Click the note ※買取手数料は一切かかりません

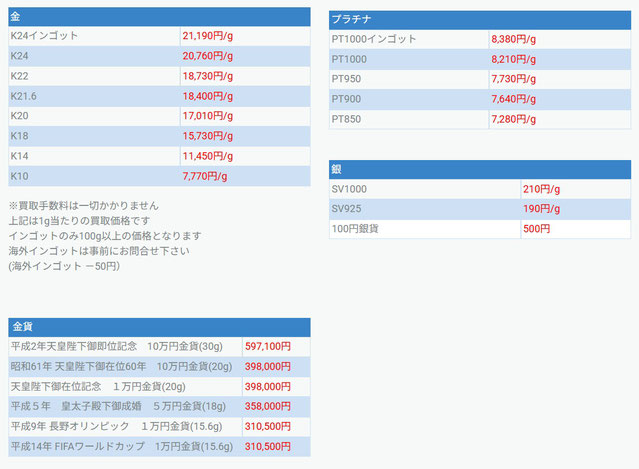coord(84,205)
